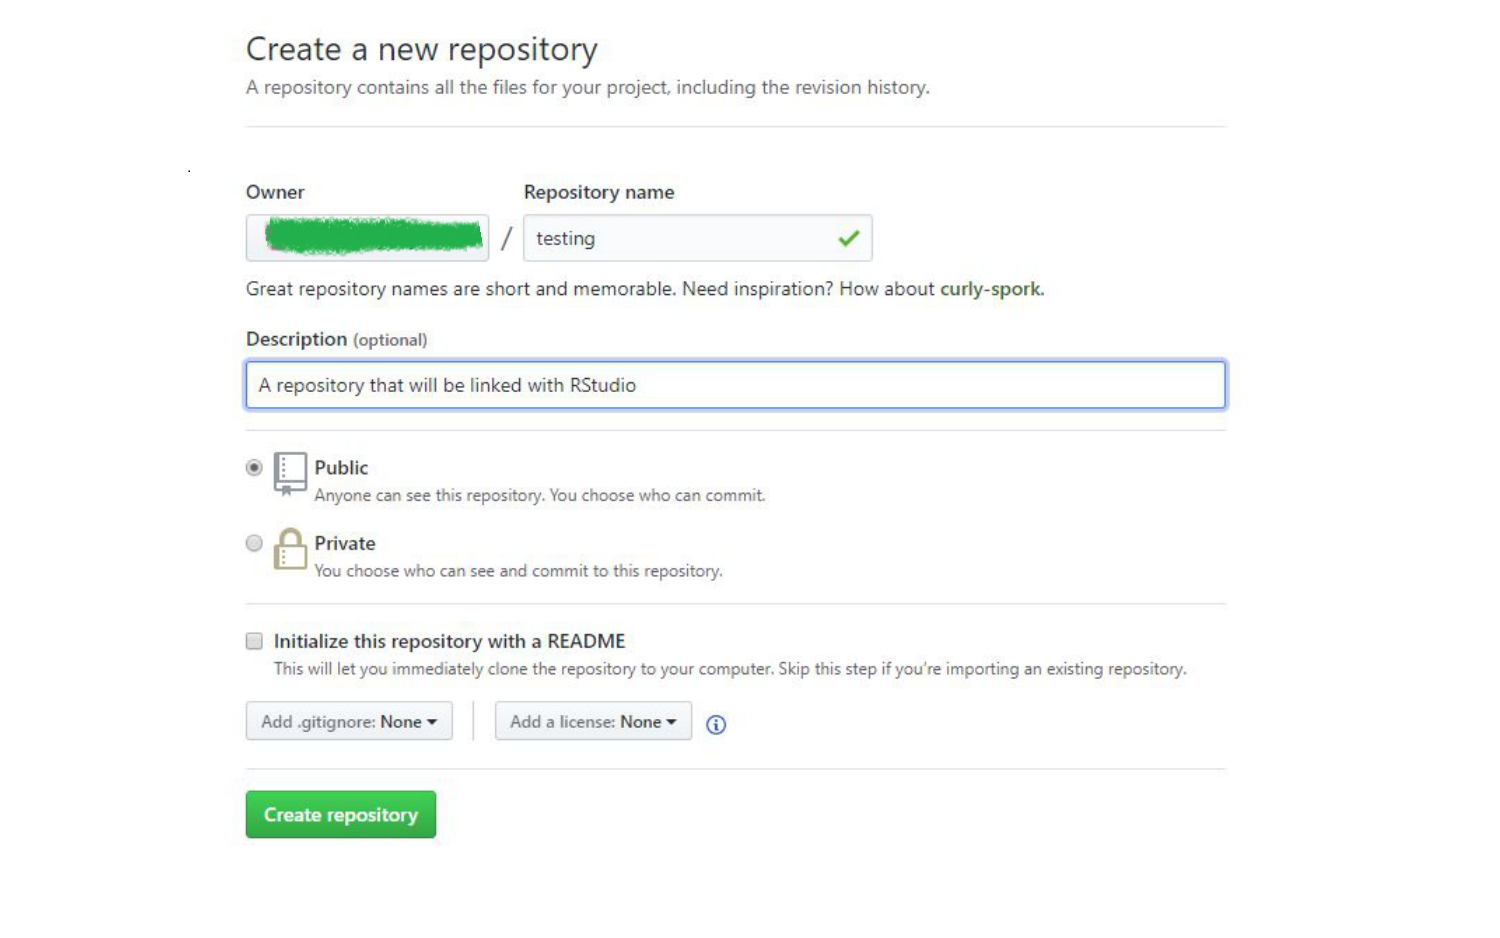Click the green checkmark in the repository name field
The height and width of the screenshot is (938, 1500).
tap(849, 238)
